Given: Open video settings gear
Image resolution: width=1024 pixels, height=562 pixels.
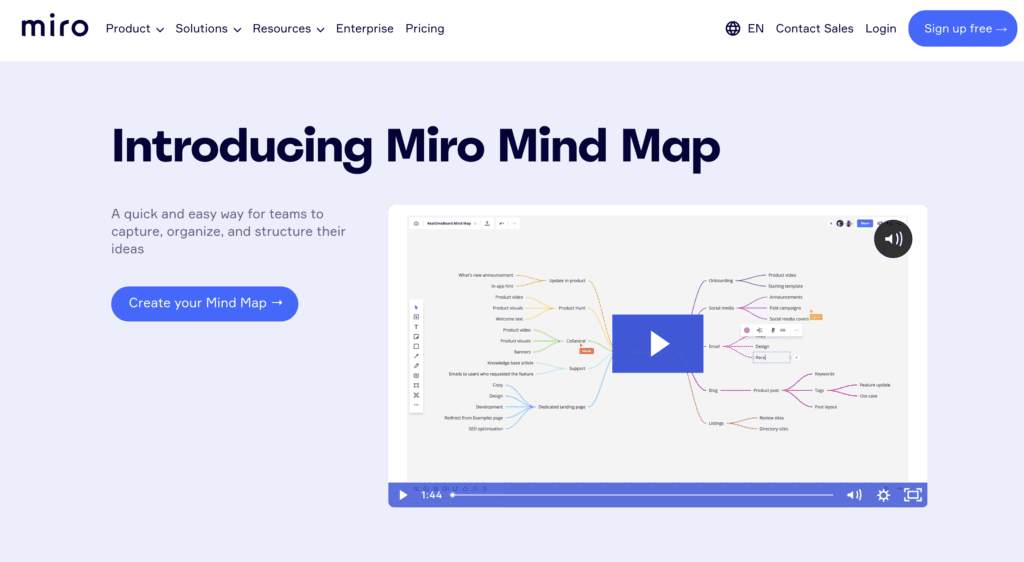Looking at the screenshot, I should (884, 495).
